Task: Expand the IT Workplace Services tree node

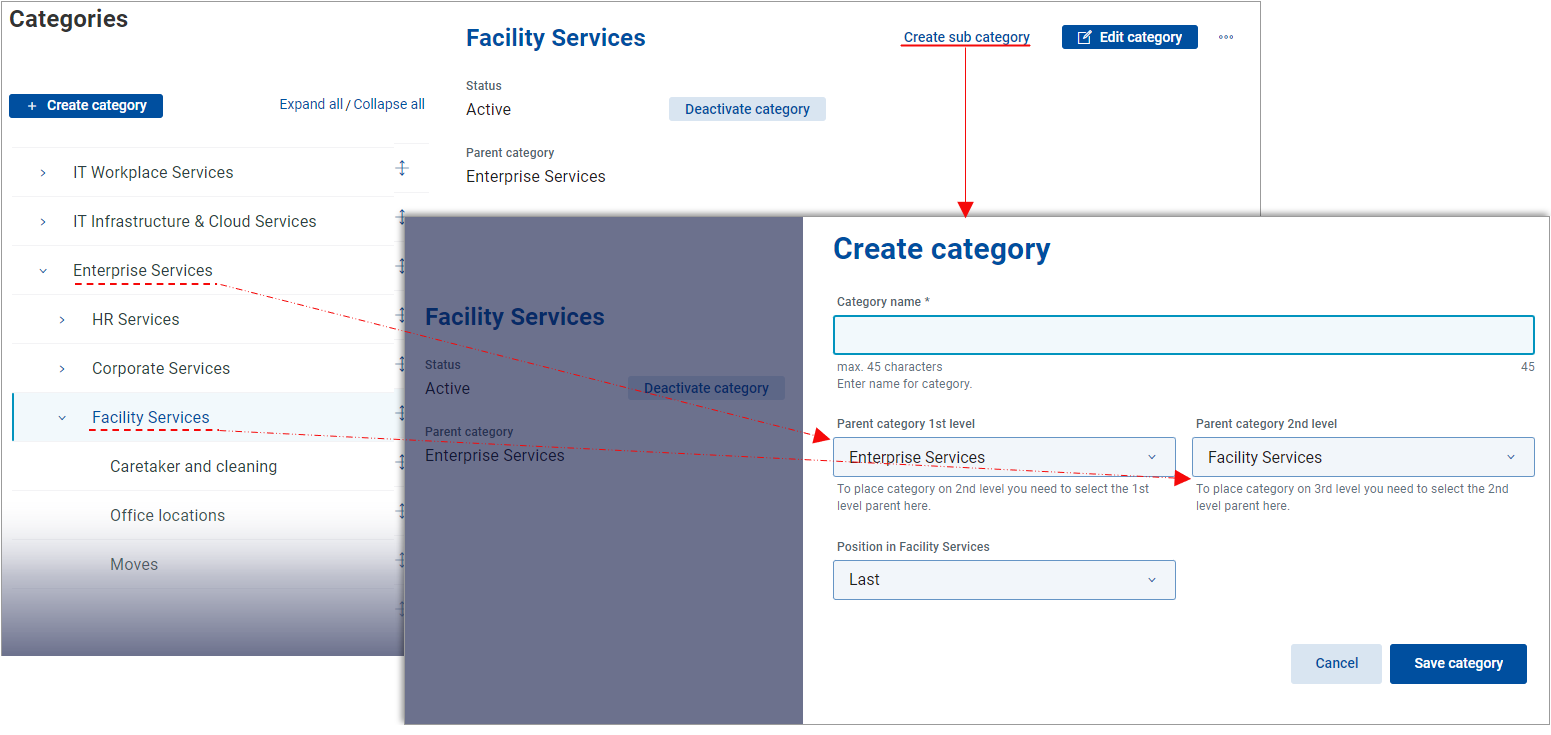Action: (43, 173)
